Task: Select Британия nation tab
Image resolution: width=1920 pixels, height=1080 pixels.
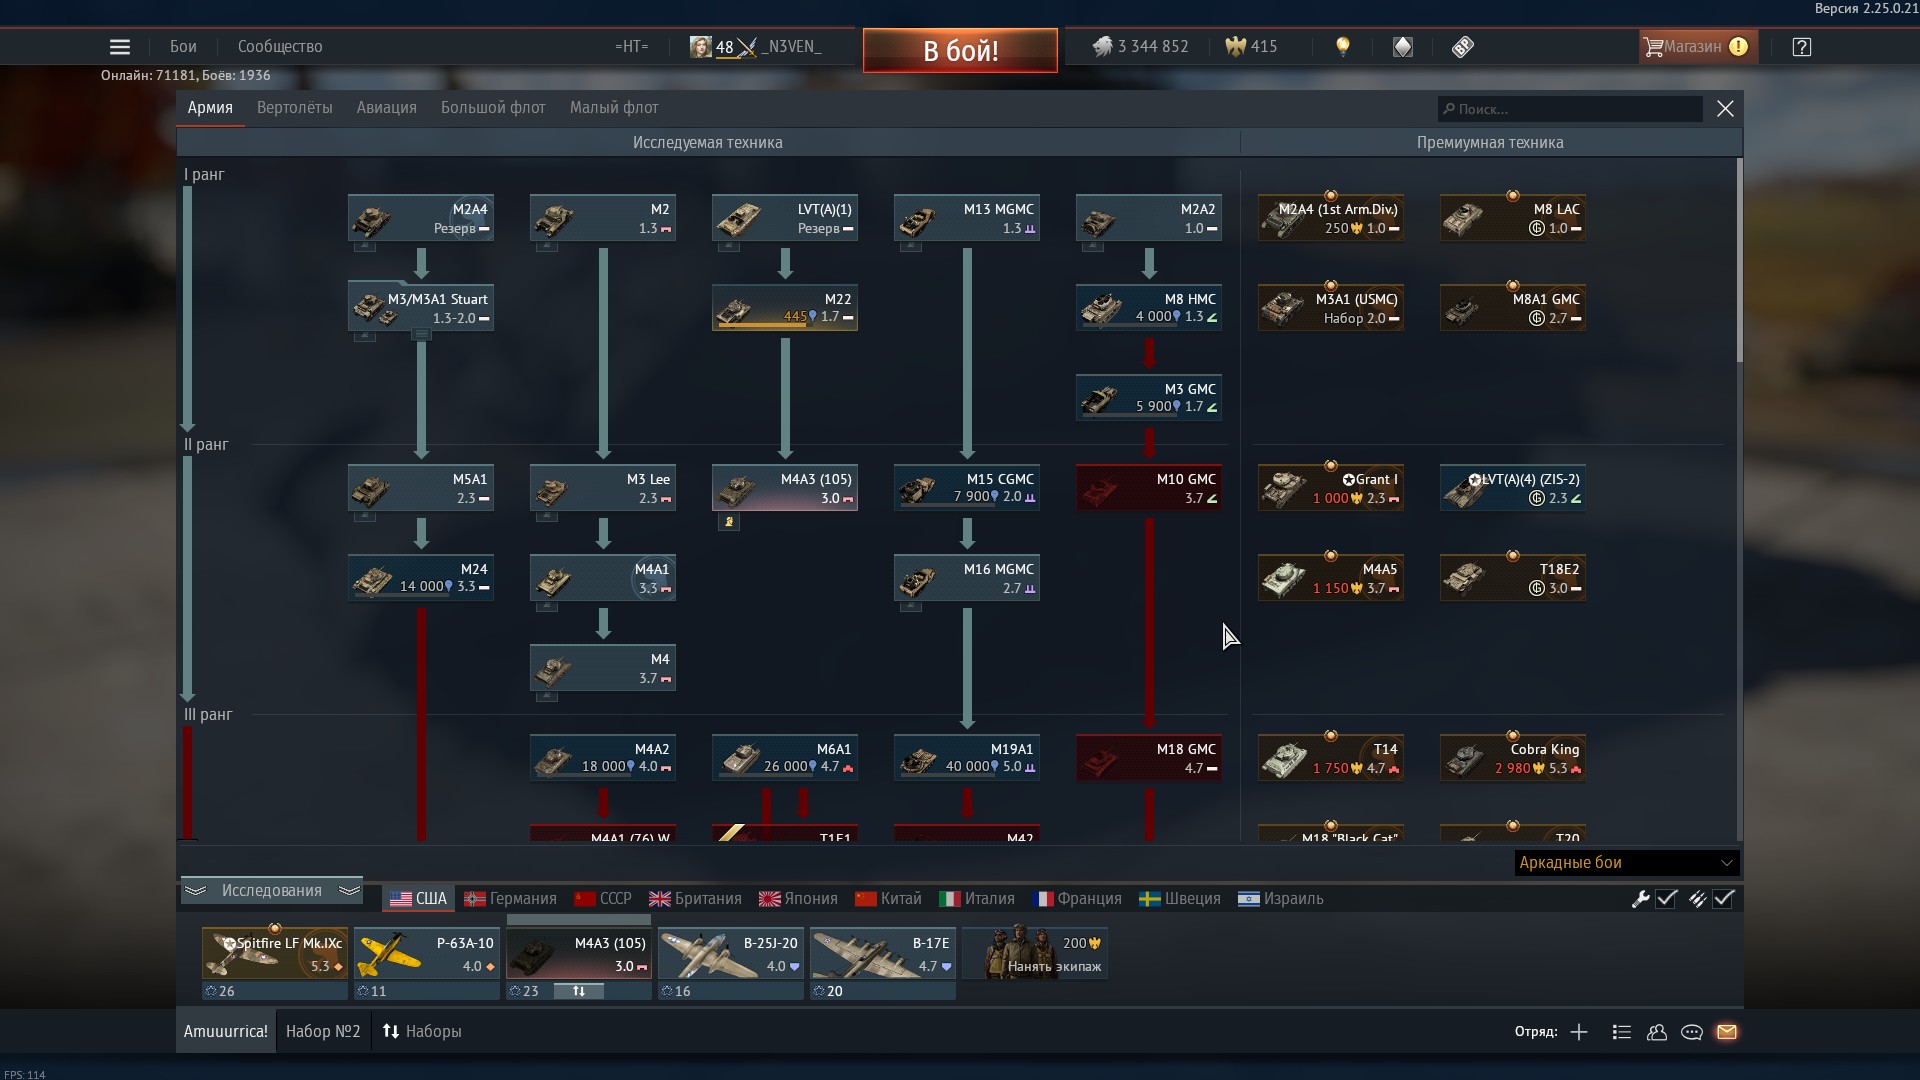Action: pyautogui.click(x=695, y=899)
